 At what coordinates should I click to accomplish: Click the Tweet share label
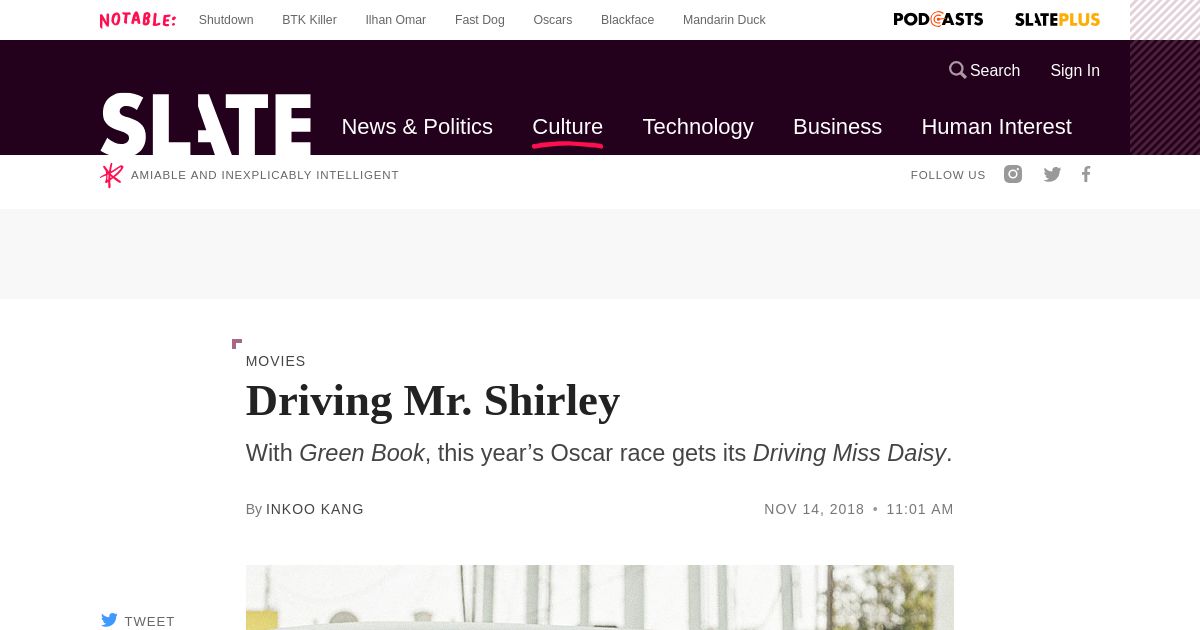coord(150,621)
